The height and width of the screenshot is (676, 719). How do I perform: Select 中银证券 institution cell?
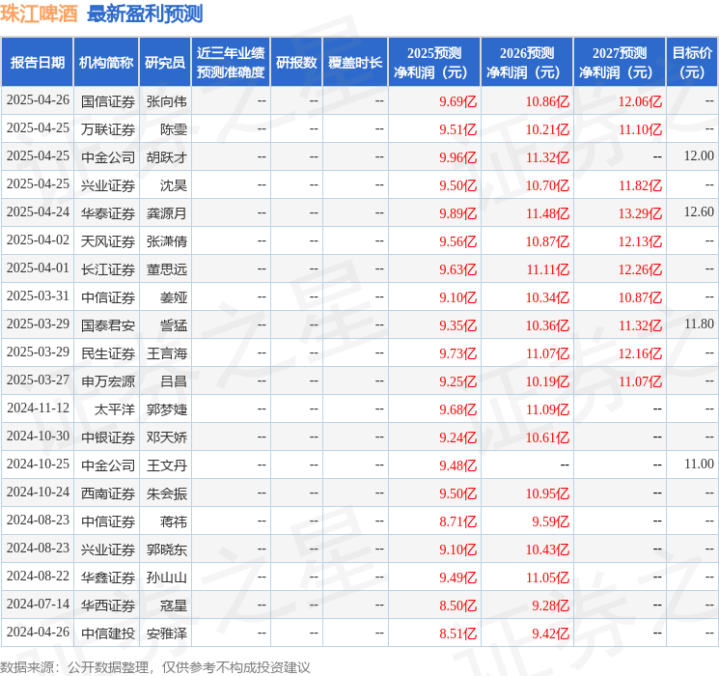coord(108,438)
